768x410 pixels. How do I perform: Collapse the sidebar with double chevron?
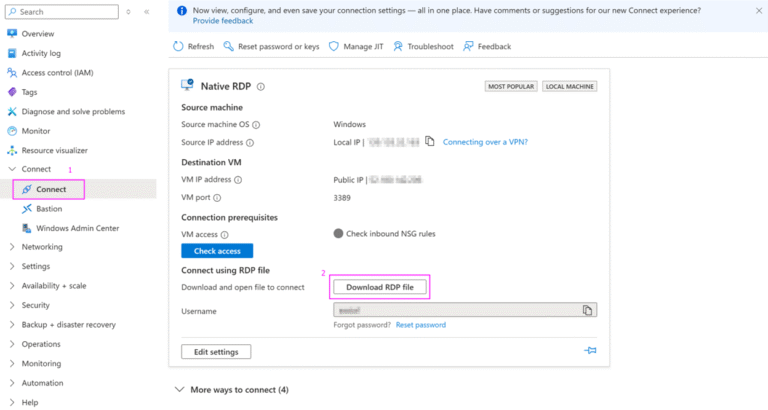[x=146, y=12]
